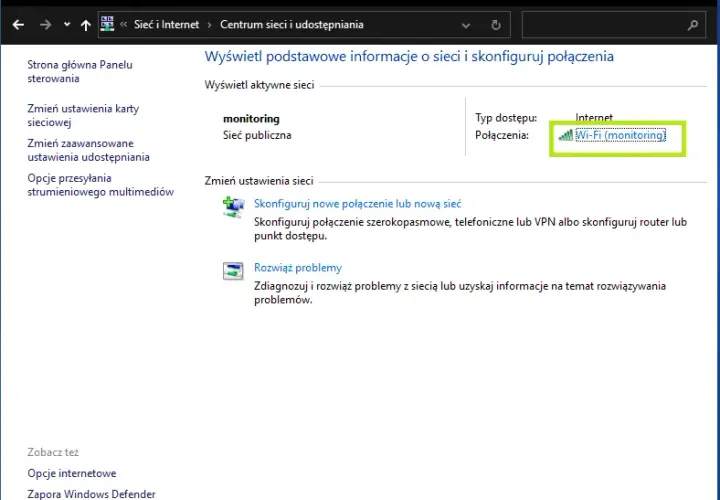Open Strona główna Panelu sterowania
720x500 pixels.
(x=80, y=72)
